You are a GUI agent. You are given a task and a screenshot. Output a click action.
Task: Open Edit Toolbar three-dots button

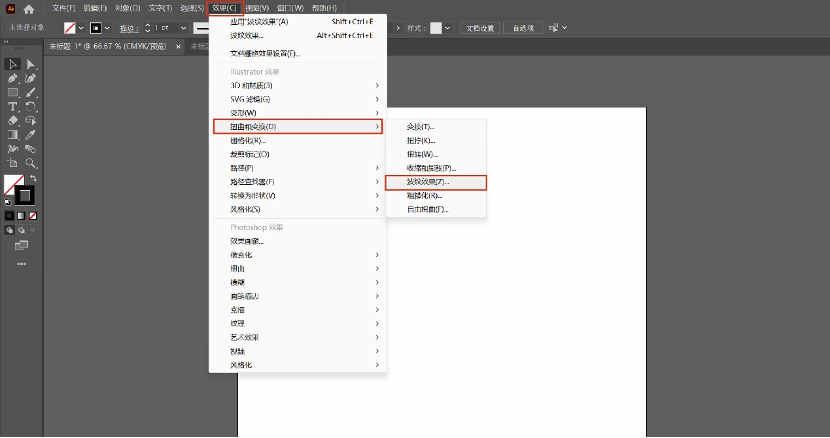(21, 264)
